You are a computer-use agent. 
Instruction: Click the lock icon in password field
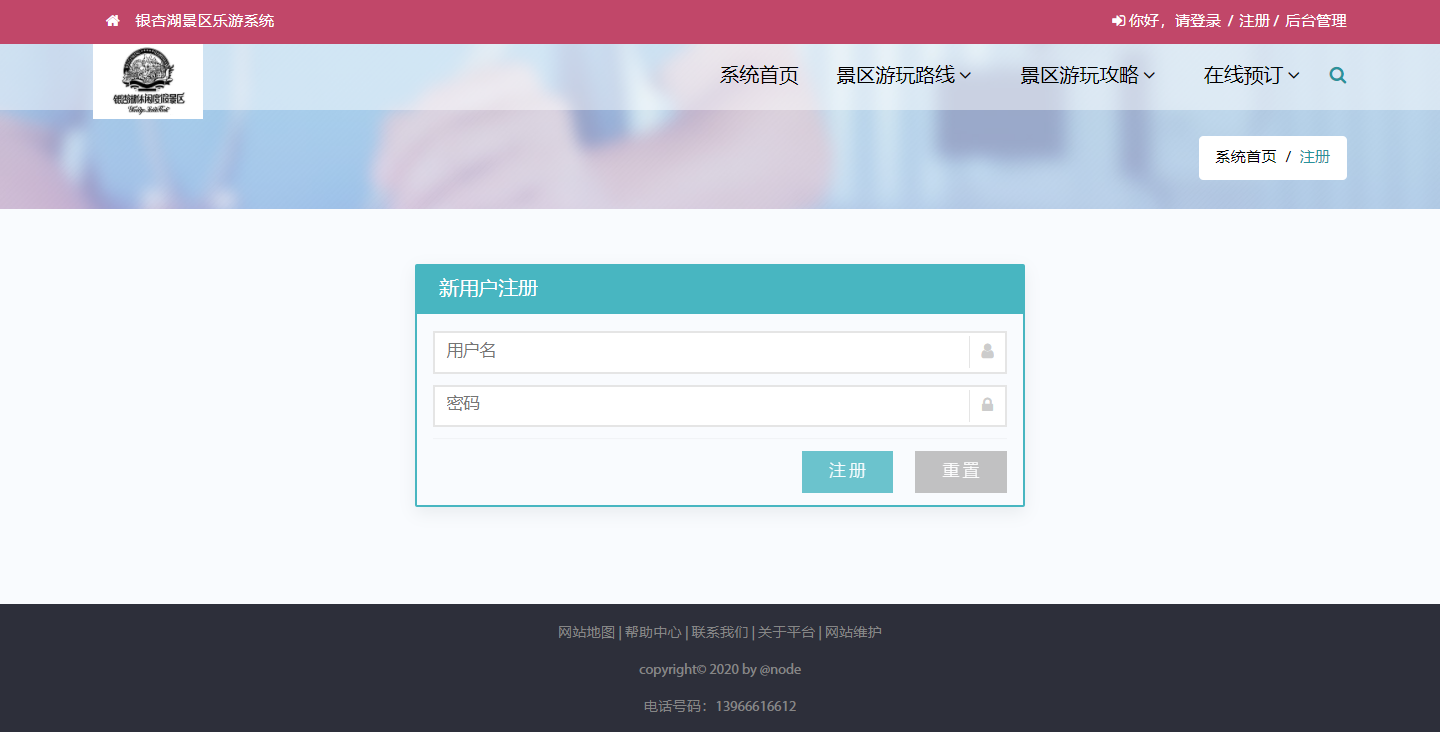pyautogui.click(x=987, y=405)
